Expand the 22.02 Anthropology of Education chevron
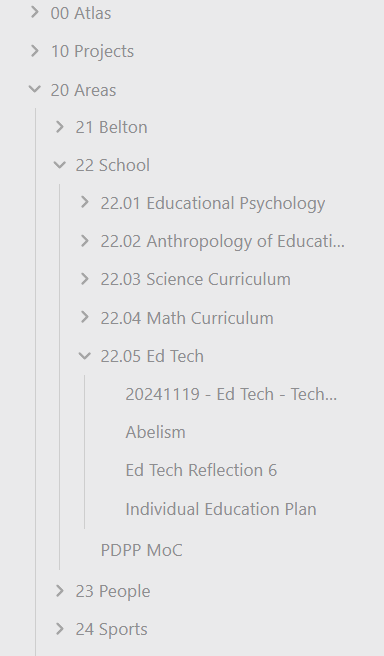Screen dimensions: 384x656 coord(85,241)
